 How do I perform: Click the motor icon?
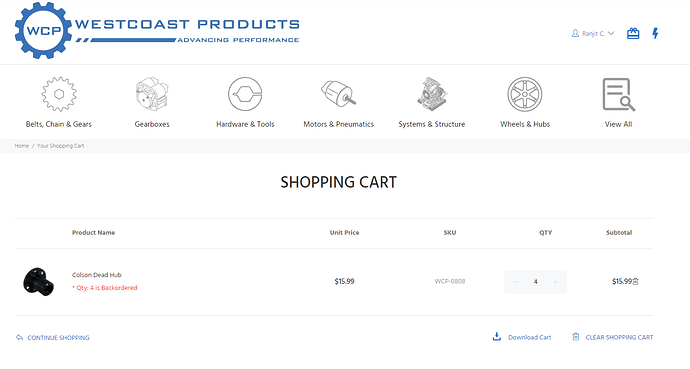point(338,93)
